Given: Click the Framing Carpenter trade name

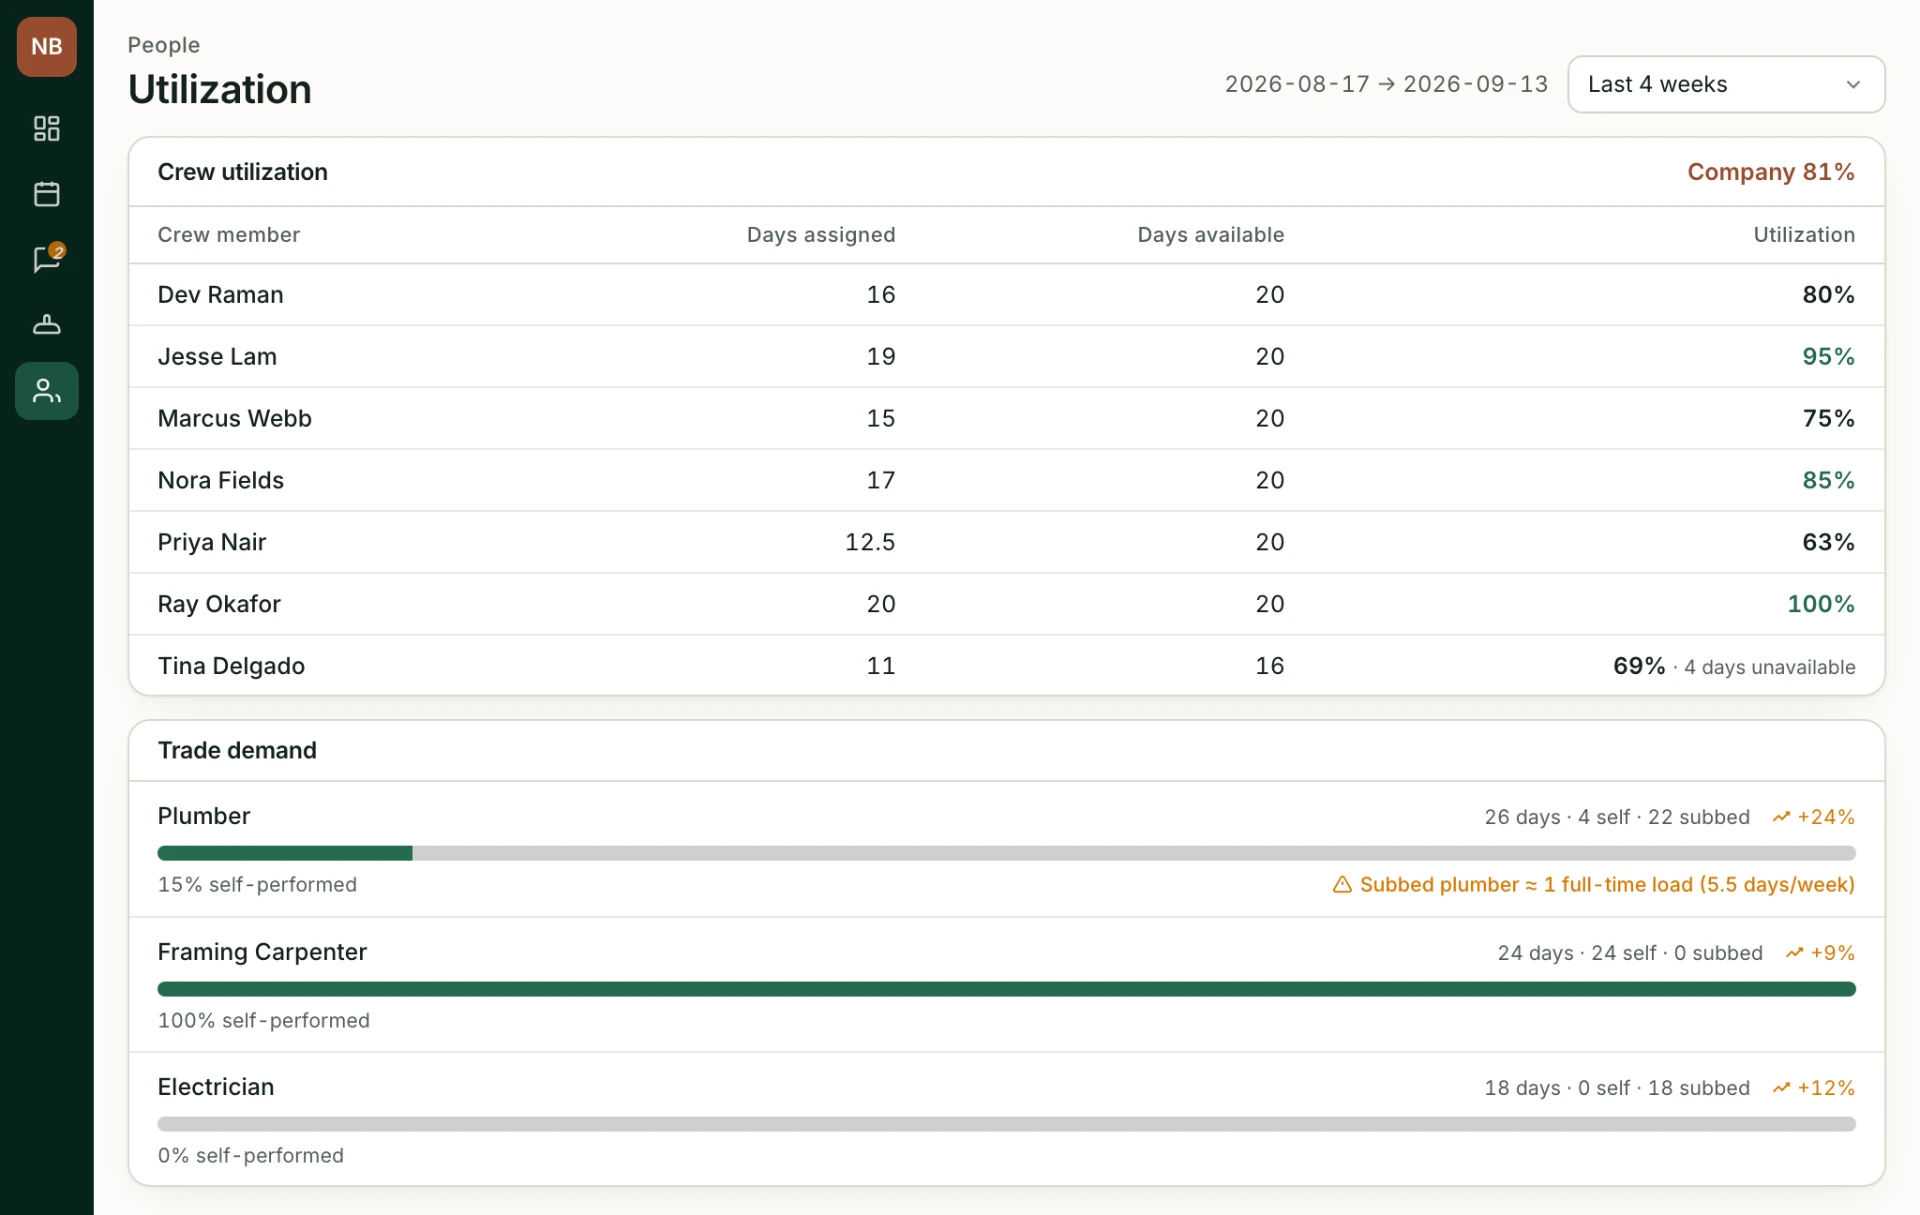Looking at the screenshot, I should pyautogui.click(x=262, y=952).
